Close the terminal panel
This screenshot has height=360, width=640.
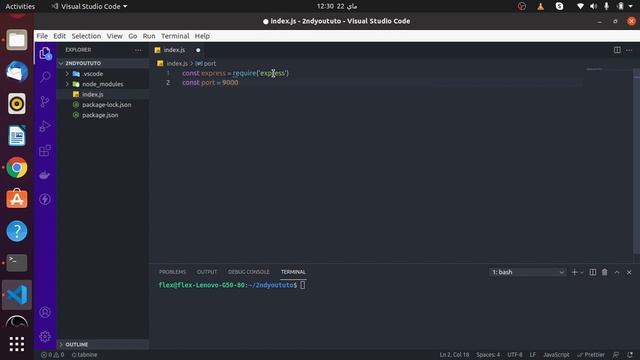point(629,272)
